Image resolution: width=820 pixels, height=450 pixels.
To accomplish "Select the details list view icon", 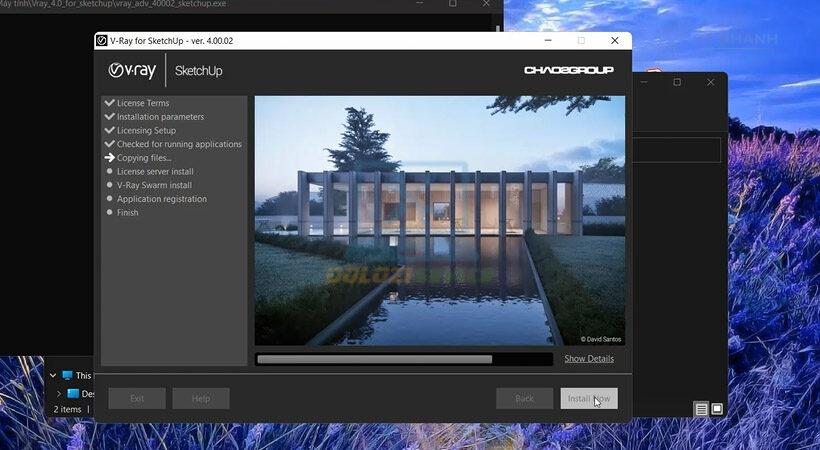I will (x=701, y=409).
